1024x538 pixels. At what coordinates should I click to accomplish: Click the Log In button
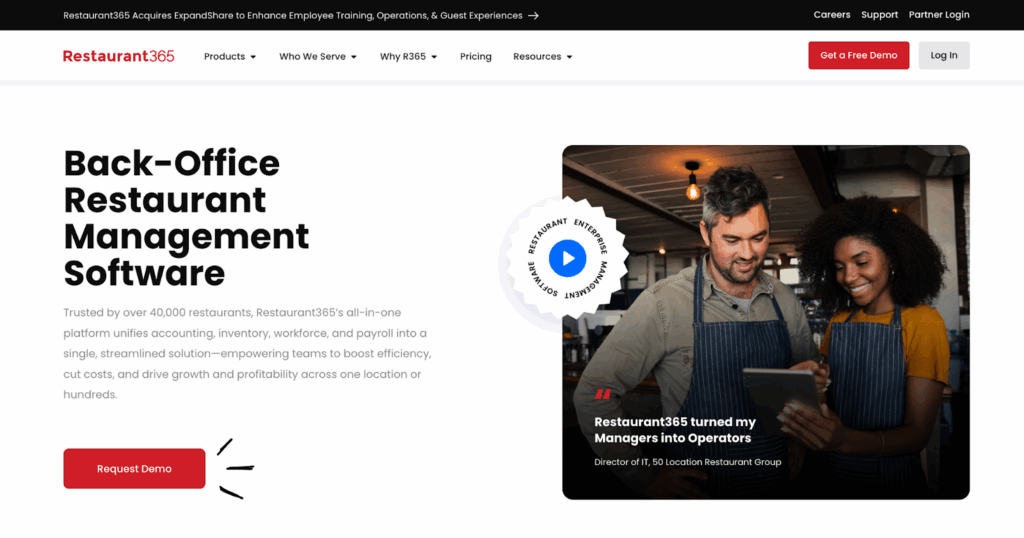(944, 55)
